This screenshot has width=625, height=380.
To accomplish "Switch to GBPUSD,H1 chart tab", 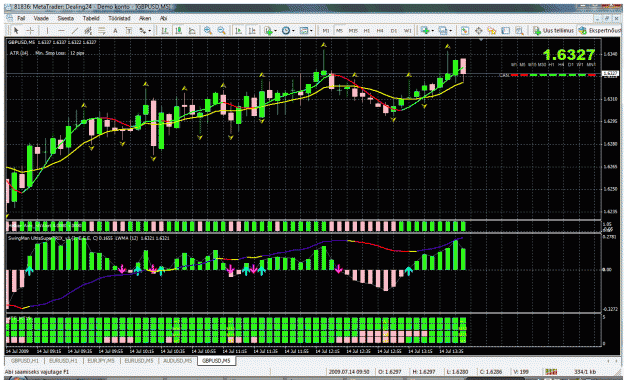I will coord(25,361).
